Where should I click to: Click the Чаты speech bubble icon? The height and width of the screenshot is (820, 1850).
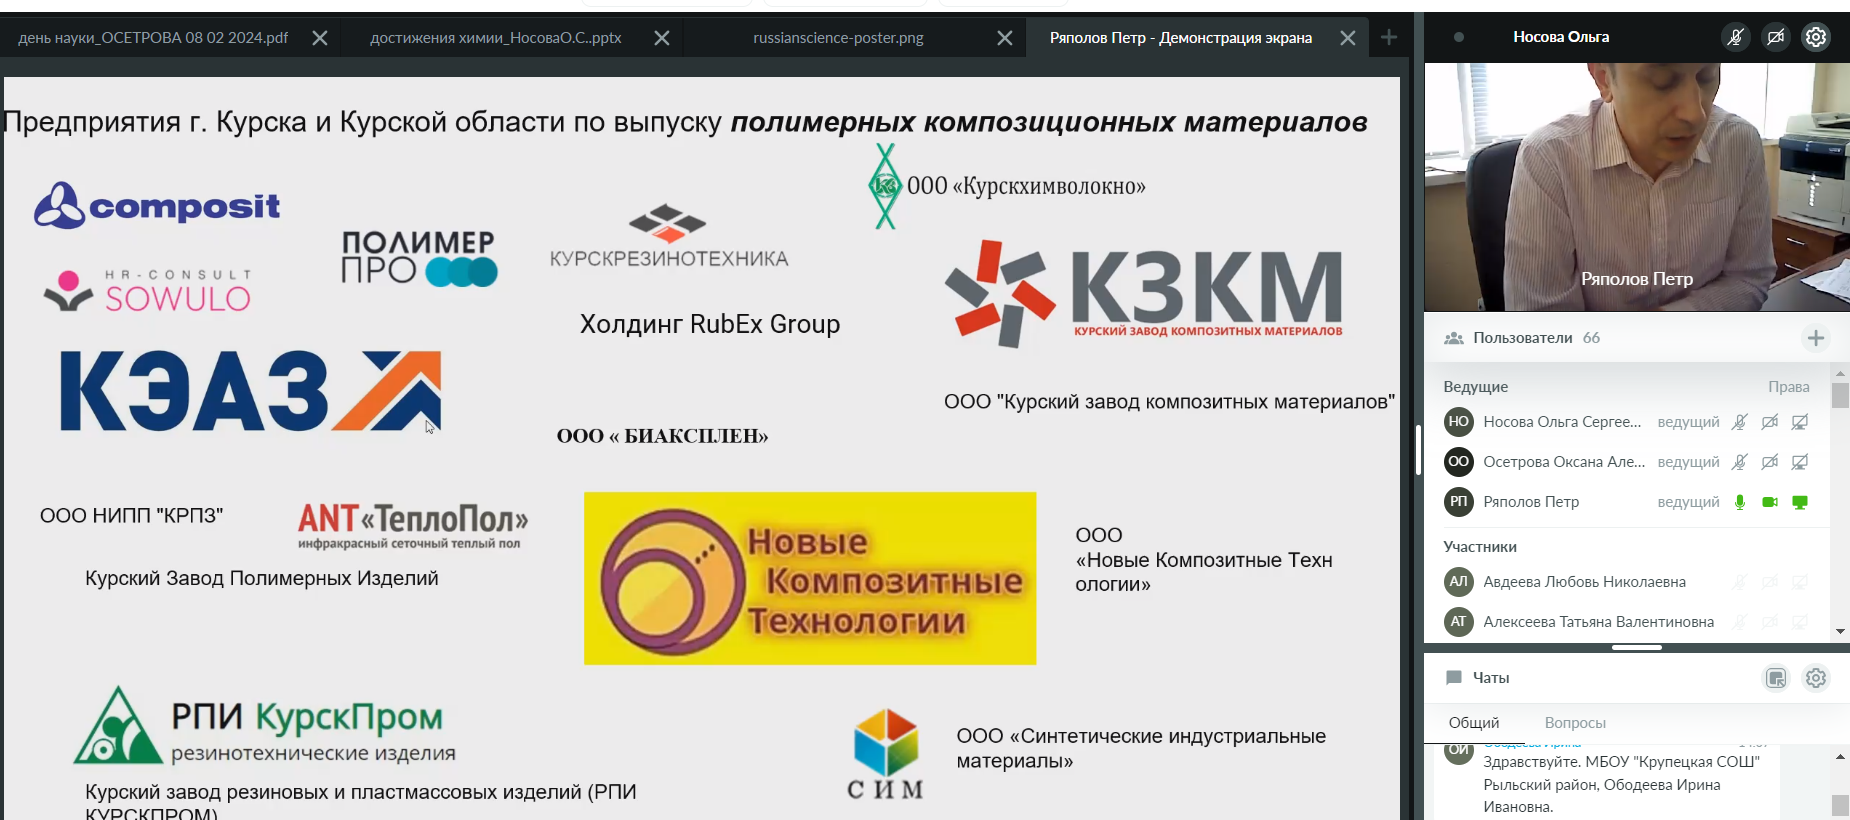tap(1454, 678)
